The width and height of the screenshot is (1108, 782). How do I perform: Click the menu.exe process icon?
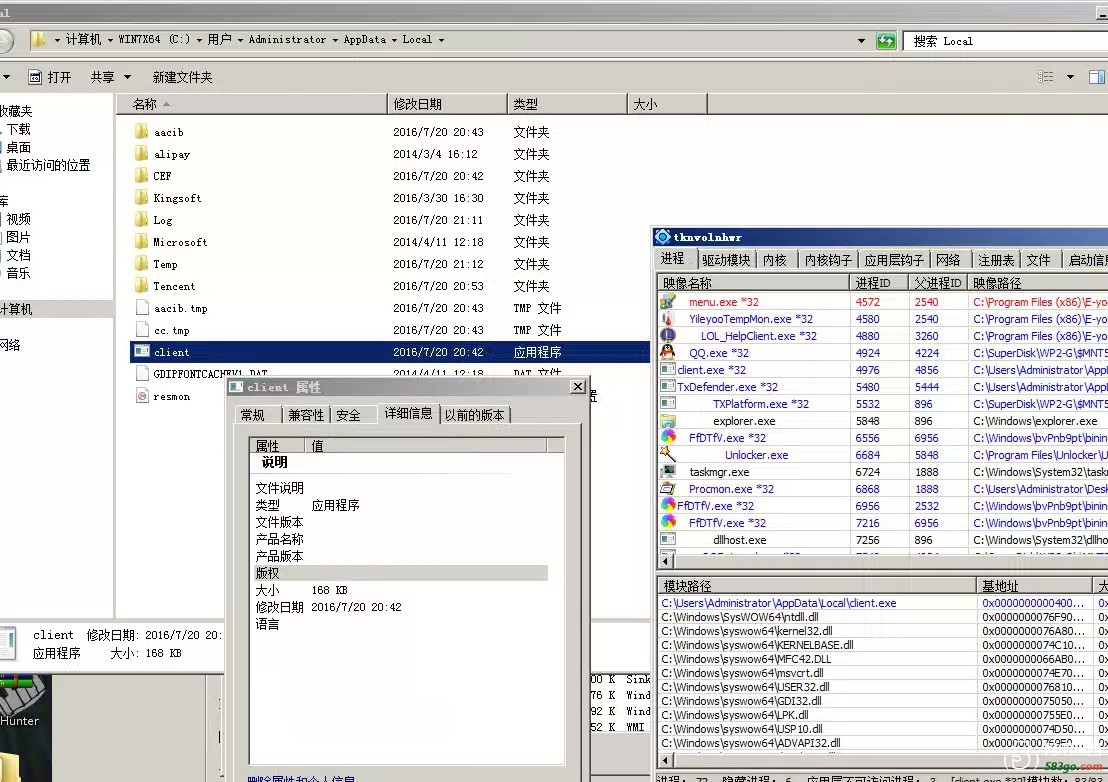click(x=668, y=302)
